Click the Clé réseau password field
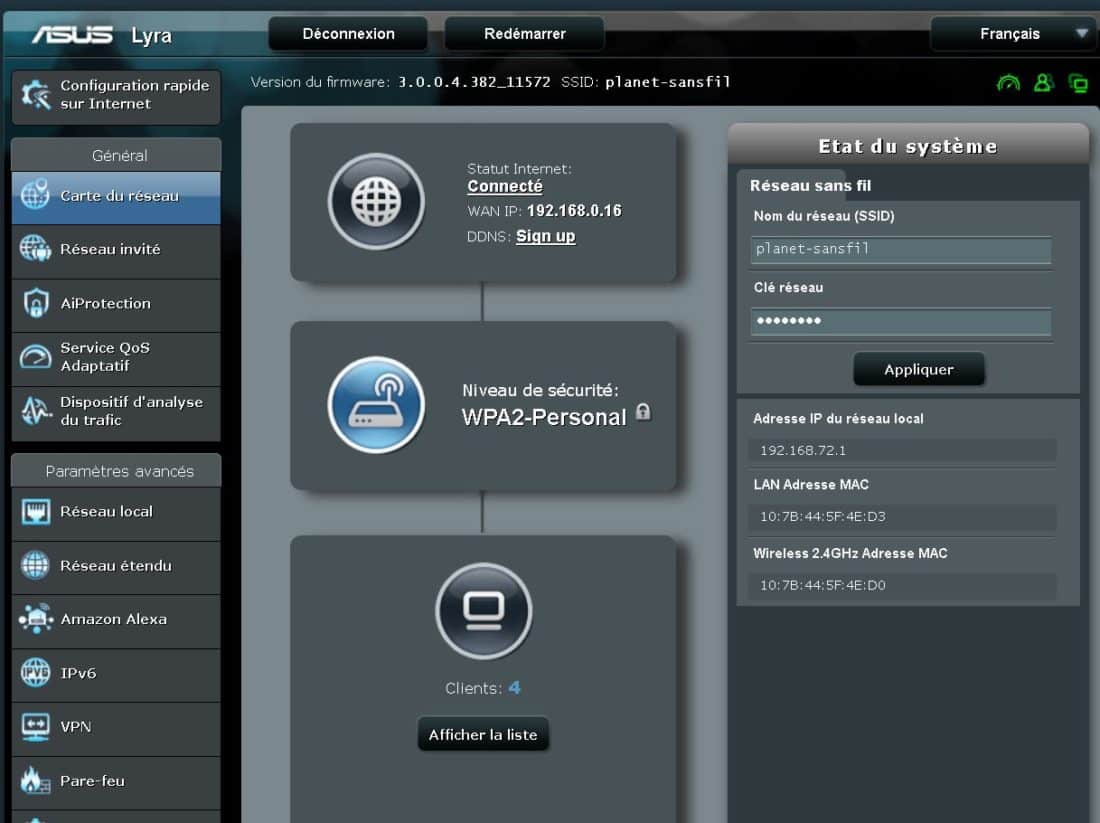The image size is (1100, 823). [901, 321]
